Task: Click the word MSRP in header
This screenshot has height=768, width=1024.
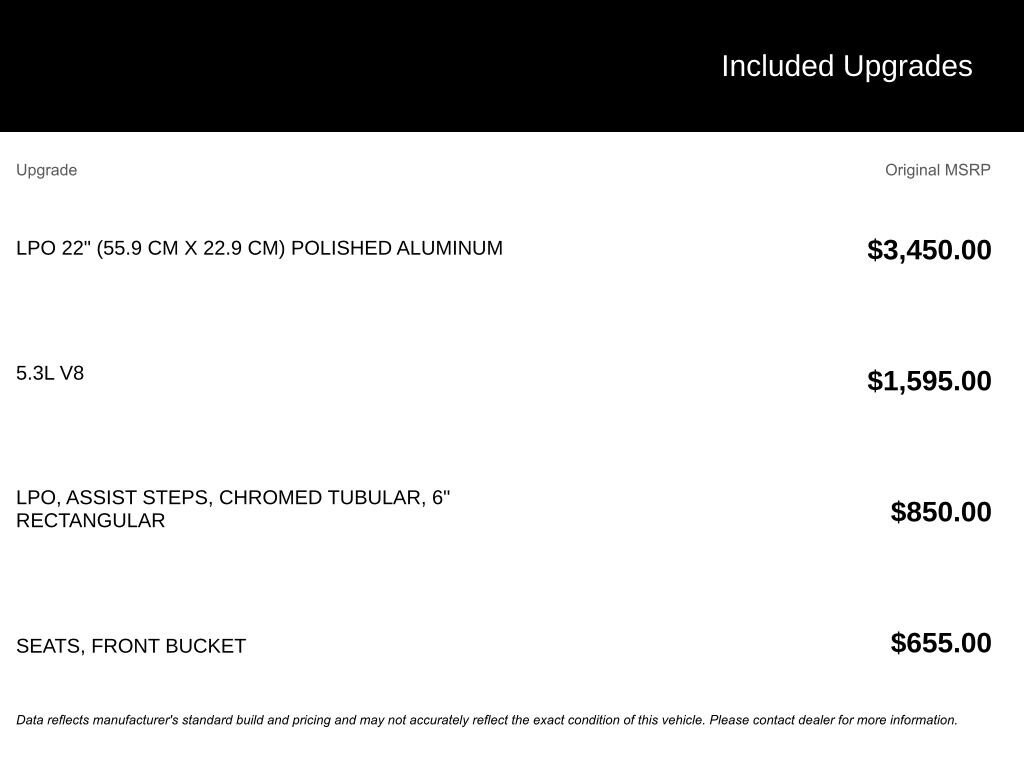Action: (967, 170)
